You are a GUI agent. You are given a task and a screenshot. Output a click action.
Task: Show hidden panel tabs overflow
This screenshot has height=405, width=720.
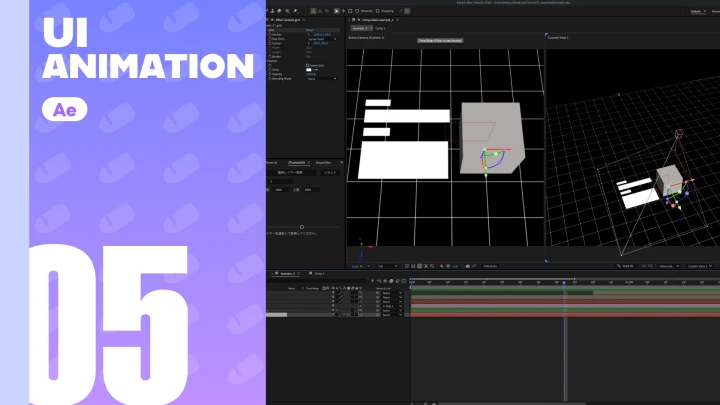click(x=341, y=163)
